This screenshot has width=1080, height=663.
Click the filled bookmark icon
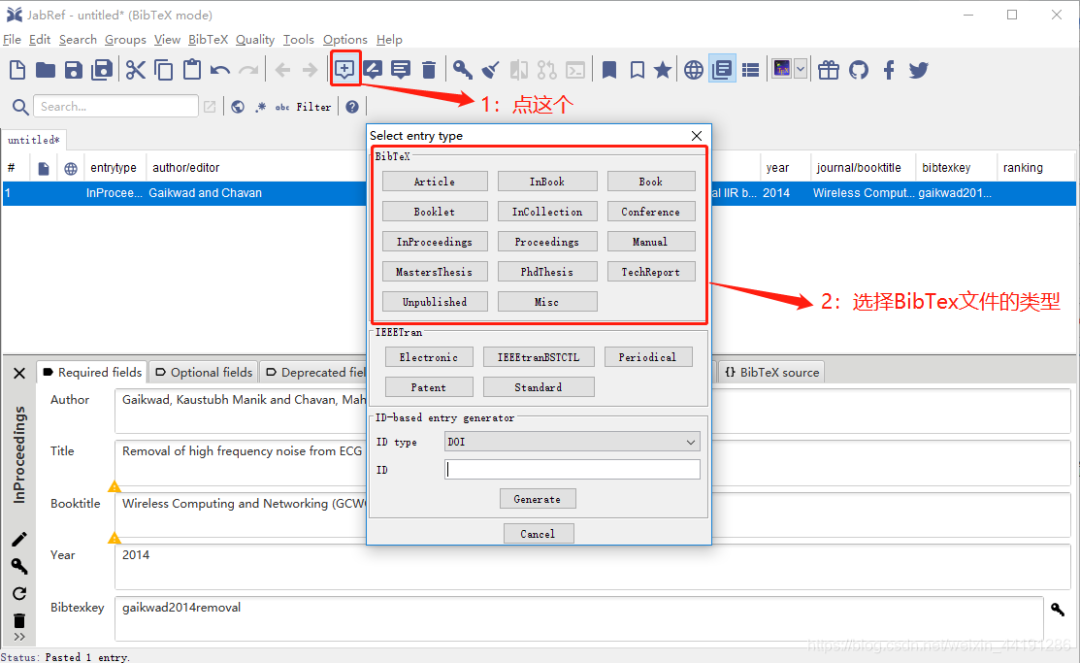(609, 70)
